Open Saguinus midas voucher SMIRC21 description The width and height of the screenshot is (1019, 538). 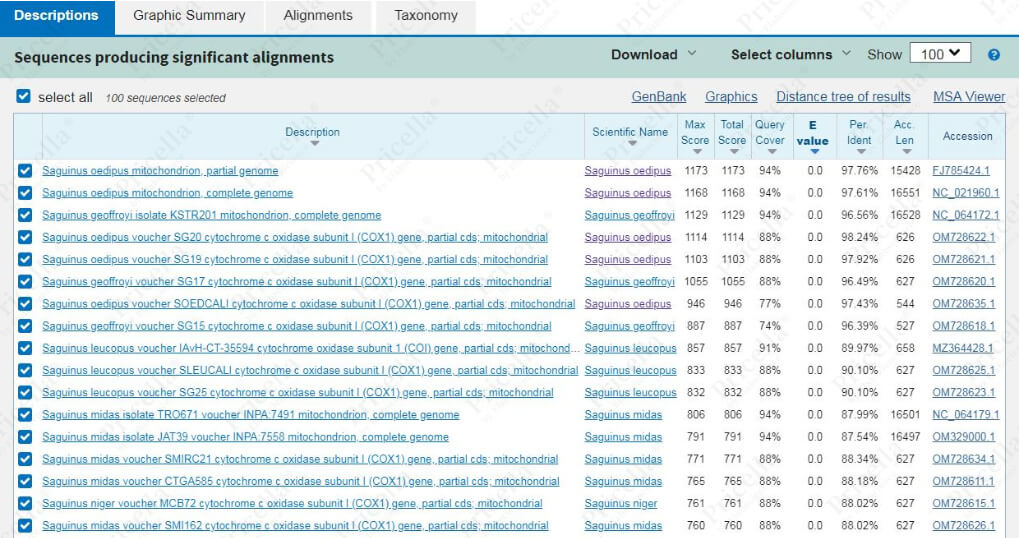pos(300,459)
